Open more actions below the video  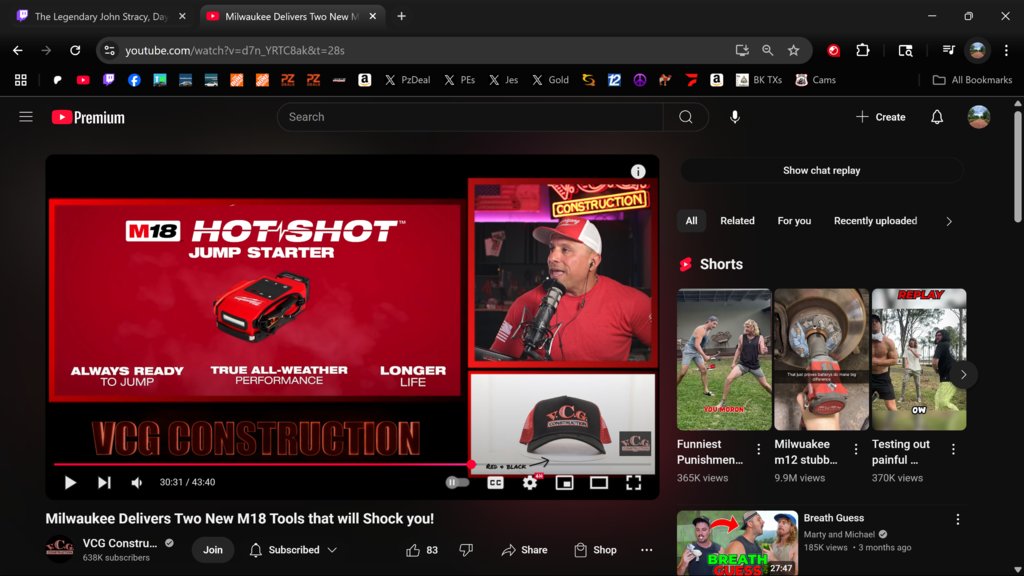[x=647, y=550]
